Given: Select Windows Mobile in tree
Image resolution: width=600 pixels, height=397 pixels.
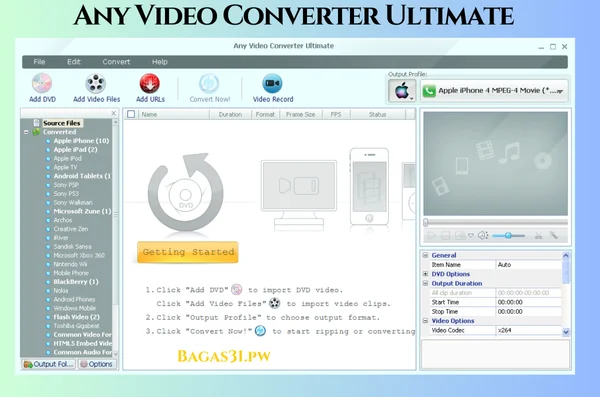Looking at the screenshot, I should coord(75,308).
